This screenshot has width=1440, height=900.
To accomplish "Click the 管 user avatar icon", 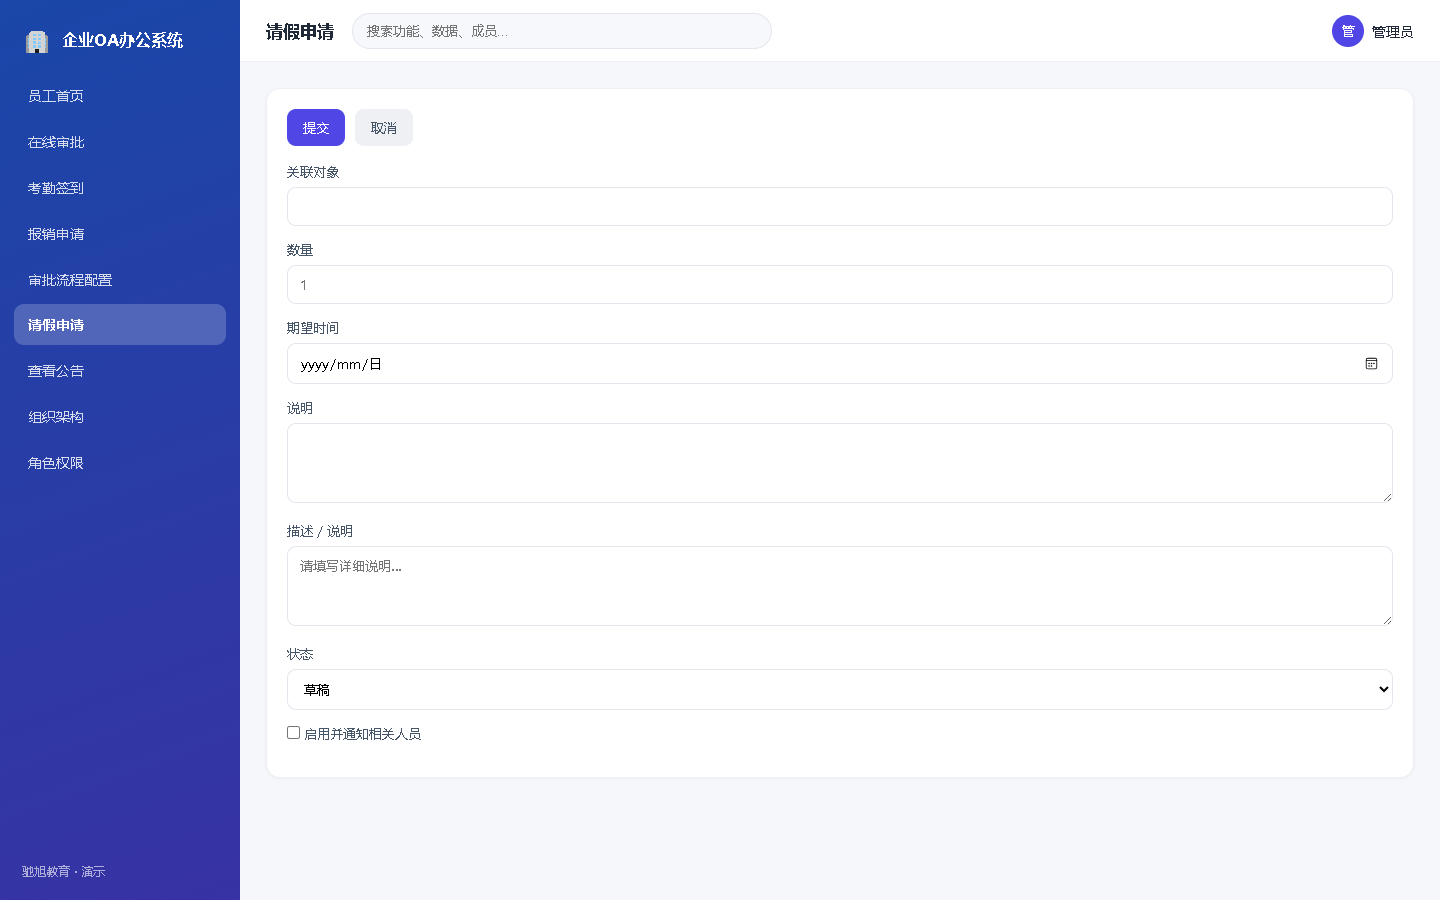I will tap(1348, 31).
